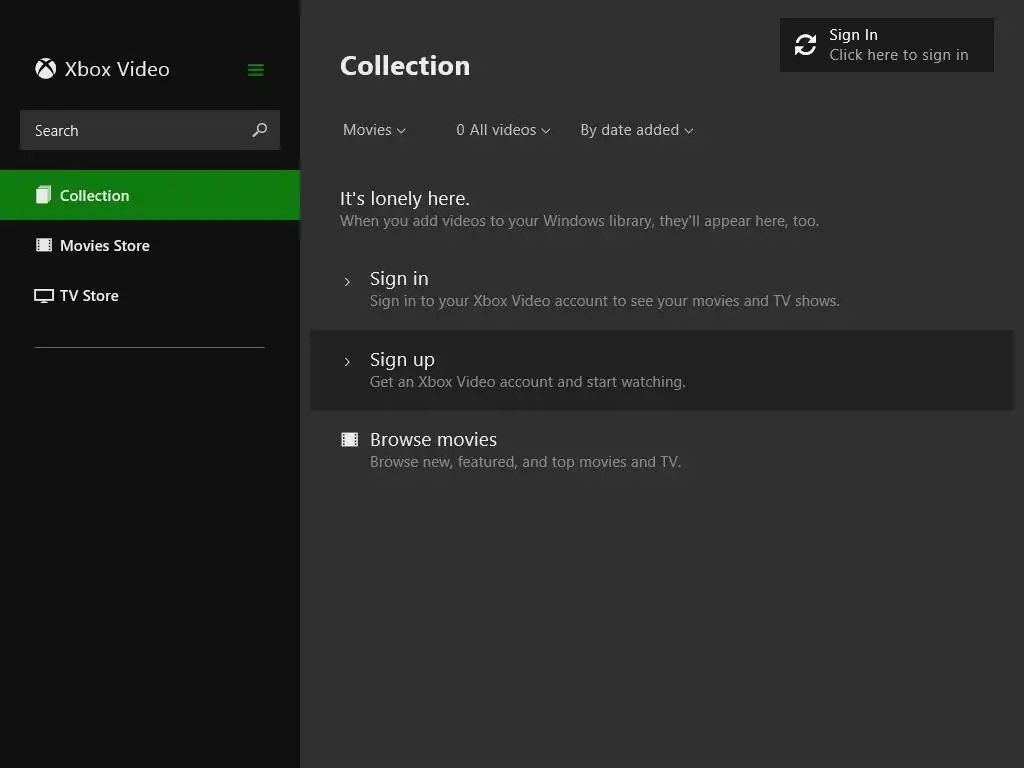Open the TV Store section
Image resolution: width=1024 pixels, height=768 pixels.
pos(89,296)
